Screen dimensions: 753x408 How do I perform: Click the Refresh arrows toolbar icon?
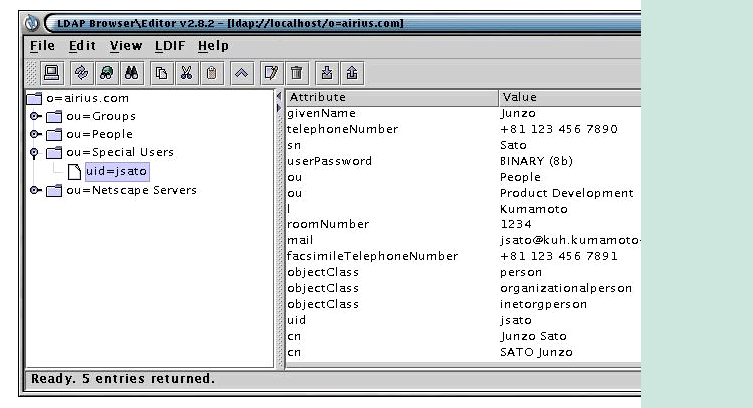[x=82, y=73]
